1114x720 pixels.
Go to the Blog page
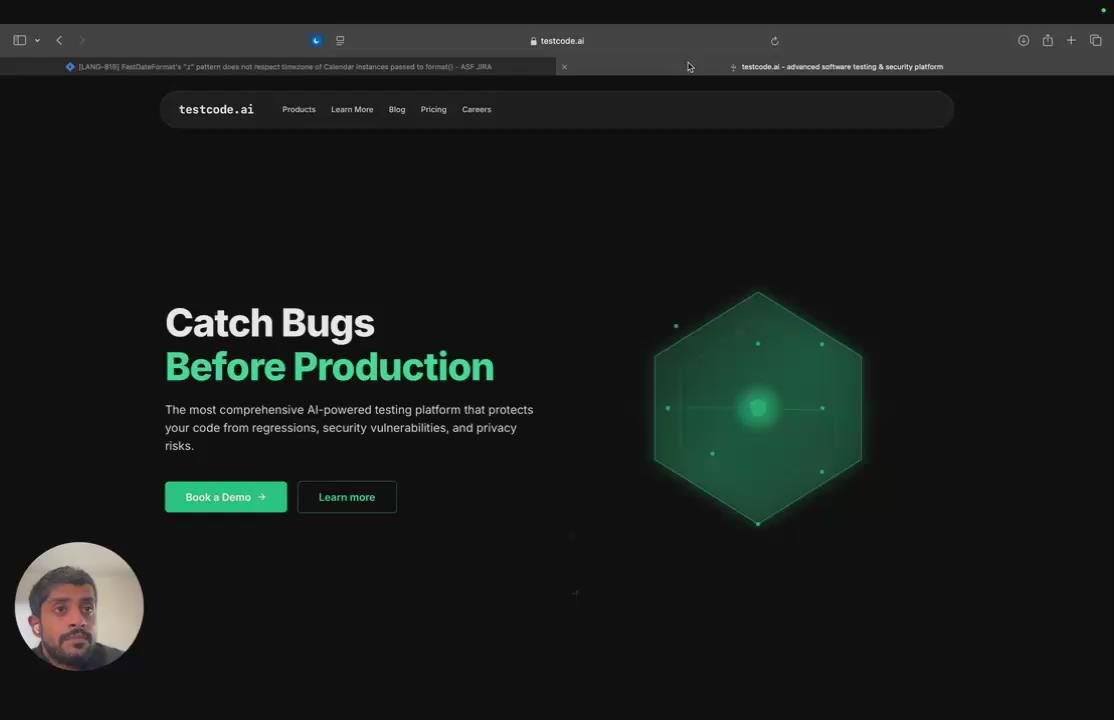coord(396,109)
